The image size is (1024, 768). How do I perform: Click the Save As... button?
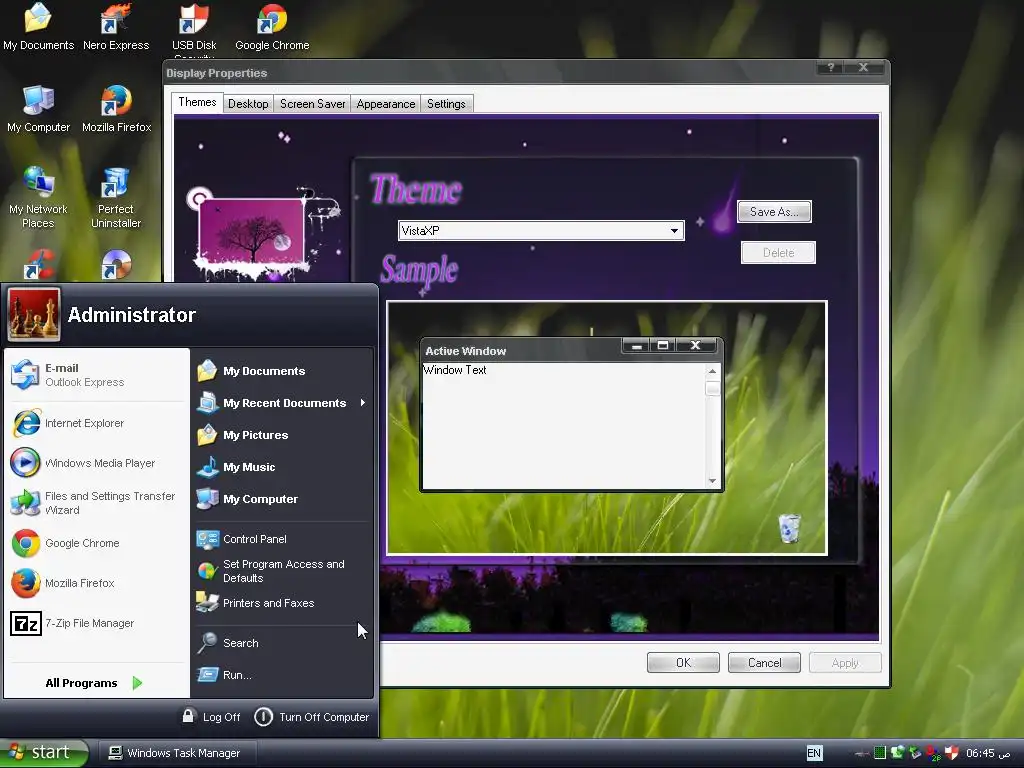pyautogui.click(x=774, y=212)
